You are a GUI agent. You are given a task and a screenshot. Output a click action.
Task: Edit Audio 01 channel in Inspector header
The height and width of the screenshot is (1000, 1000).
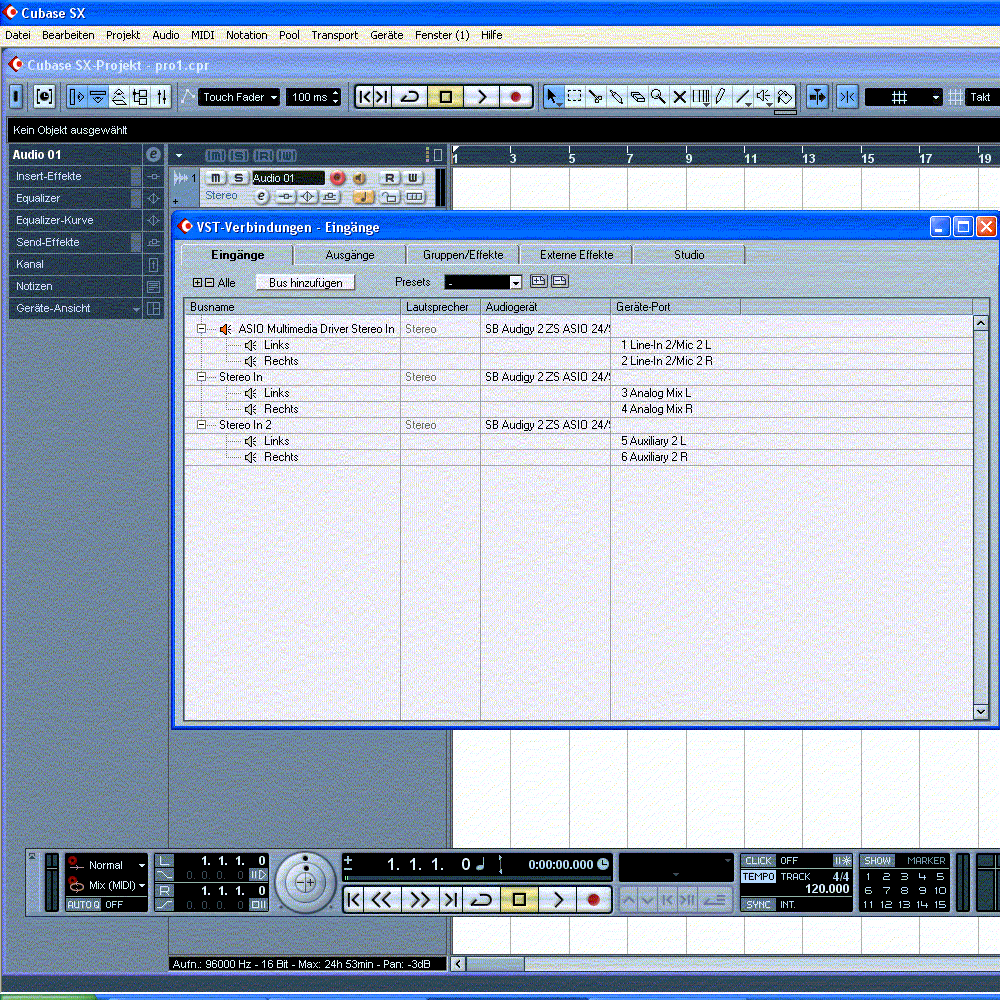pos(153,154)
